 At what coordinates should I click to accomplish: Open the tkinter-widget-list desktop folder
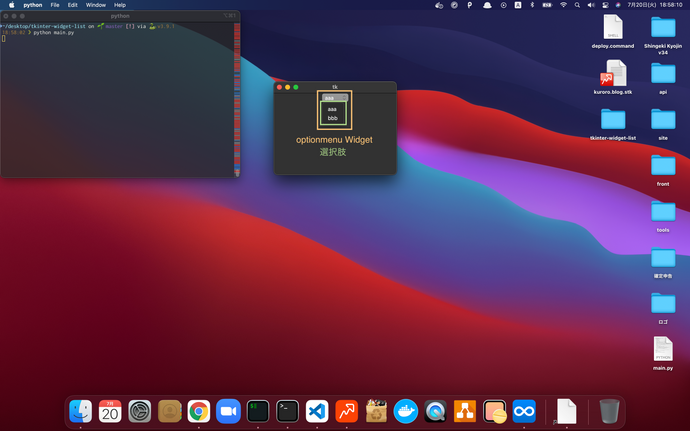point(613,124)
